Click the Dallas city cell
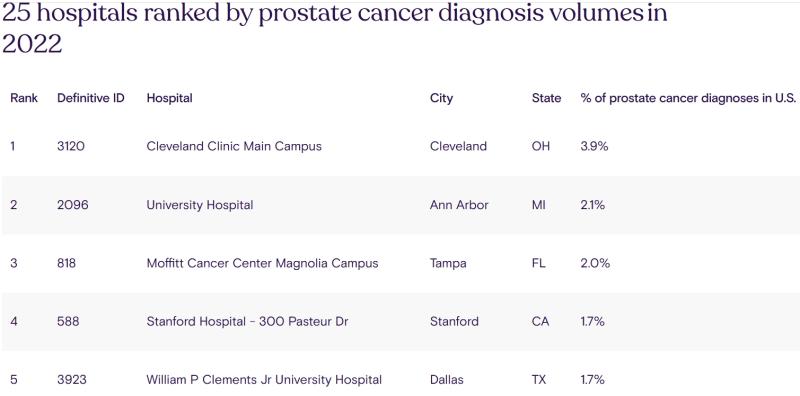Screen dimensions: 800x396 pyautogui.click(x=447, y=380)
